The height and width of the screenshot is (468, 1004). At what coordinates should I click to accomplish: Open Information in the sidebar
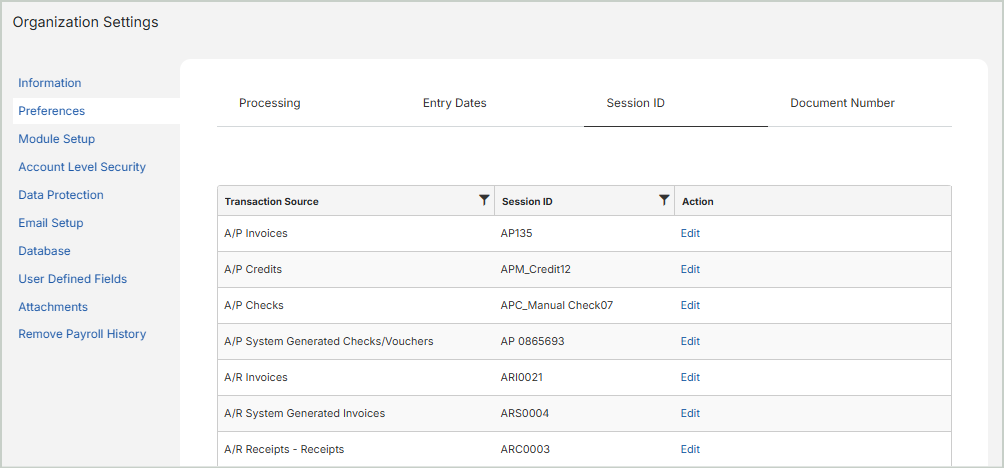[x=50, y=83]
